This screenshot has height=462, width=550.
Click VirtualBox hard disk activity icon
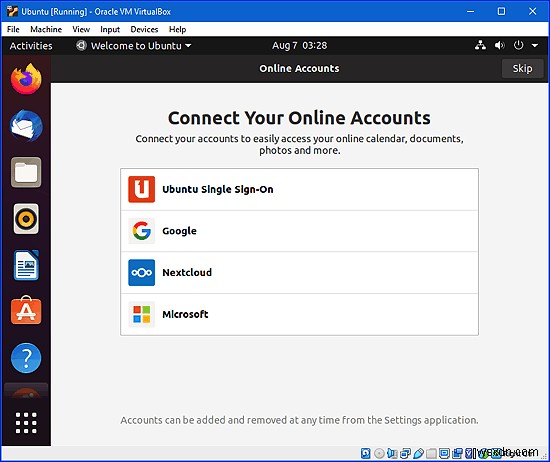tap(365, 453)
